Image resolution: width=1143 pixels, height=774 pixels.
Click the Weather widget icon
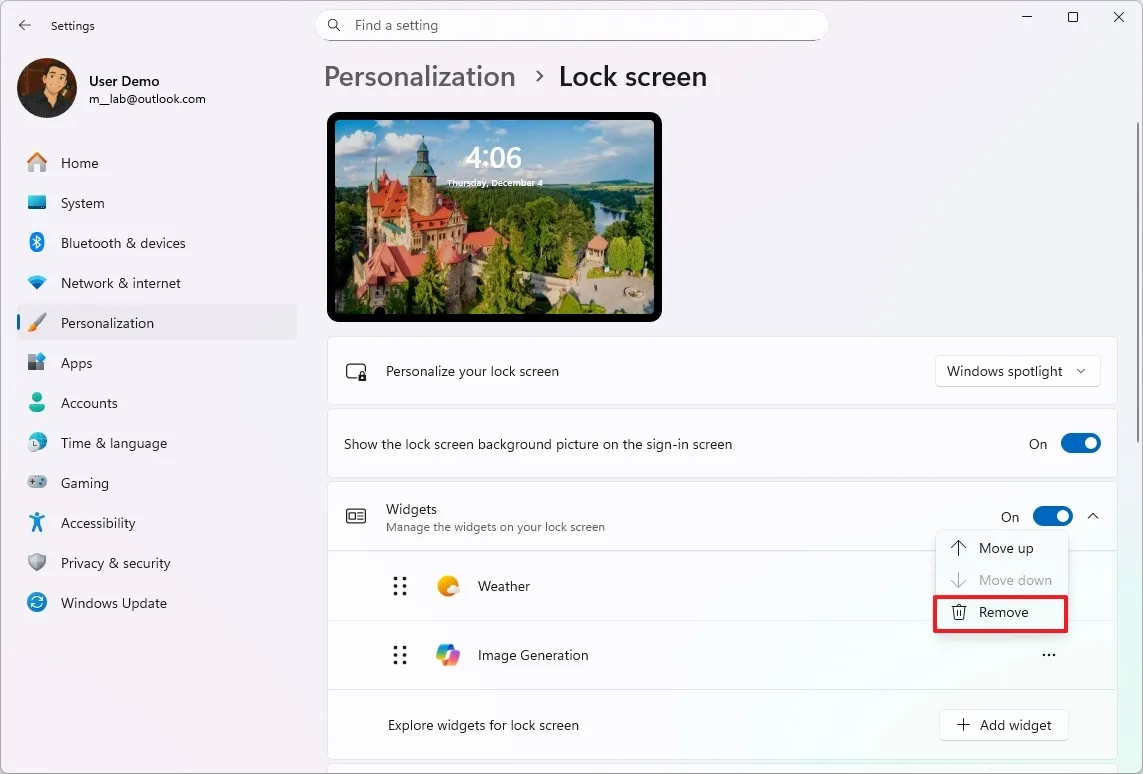coord(447,587)
